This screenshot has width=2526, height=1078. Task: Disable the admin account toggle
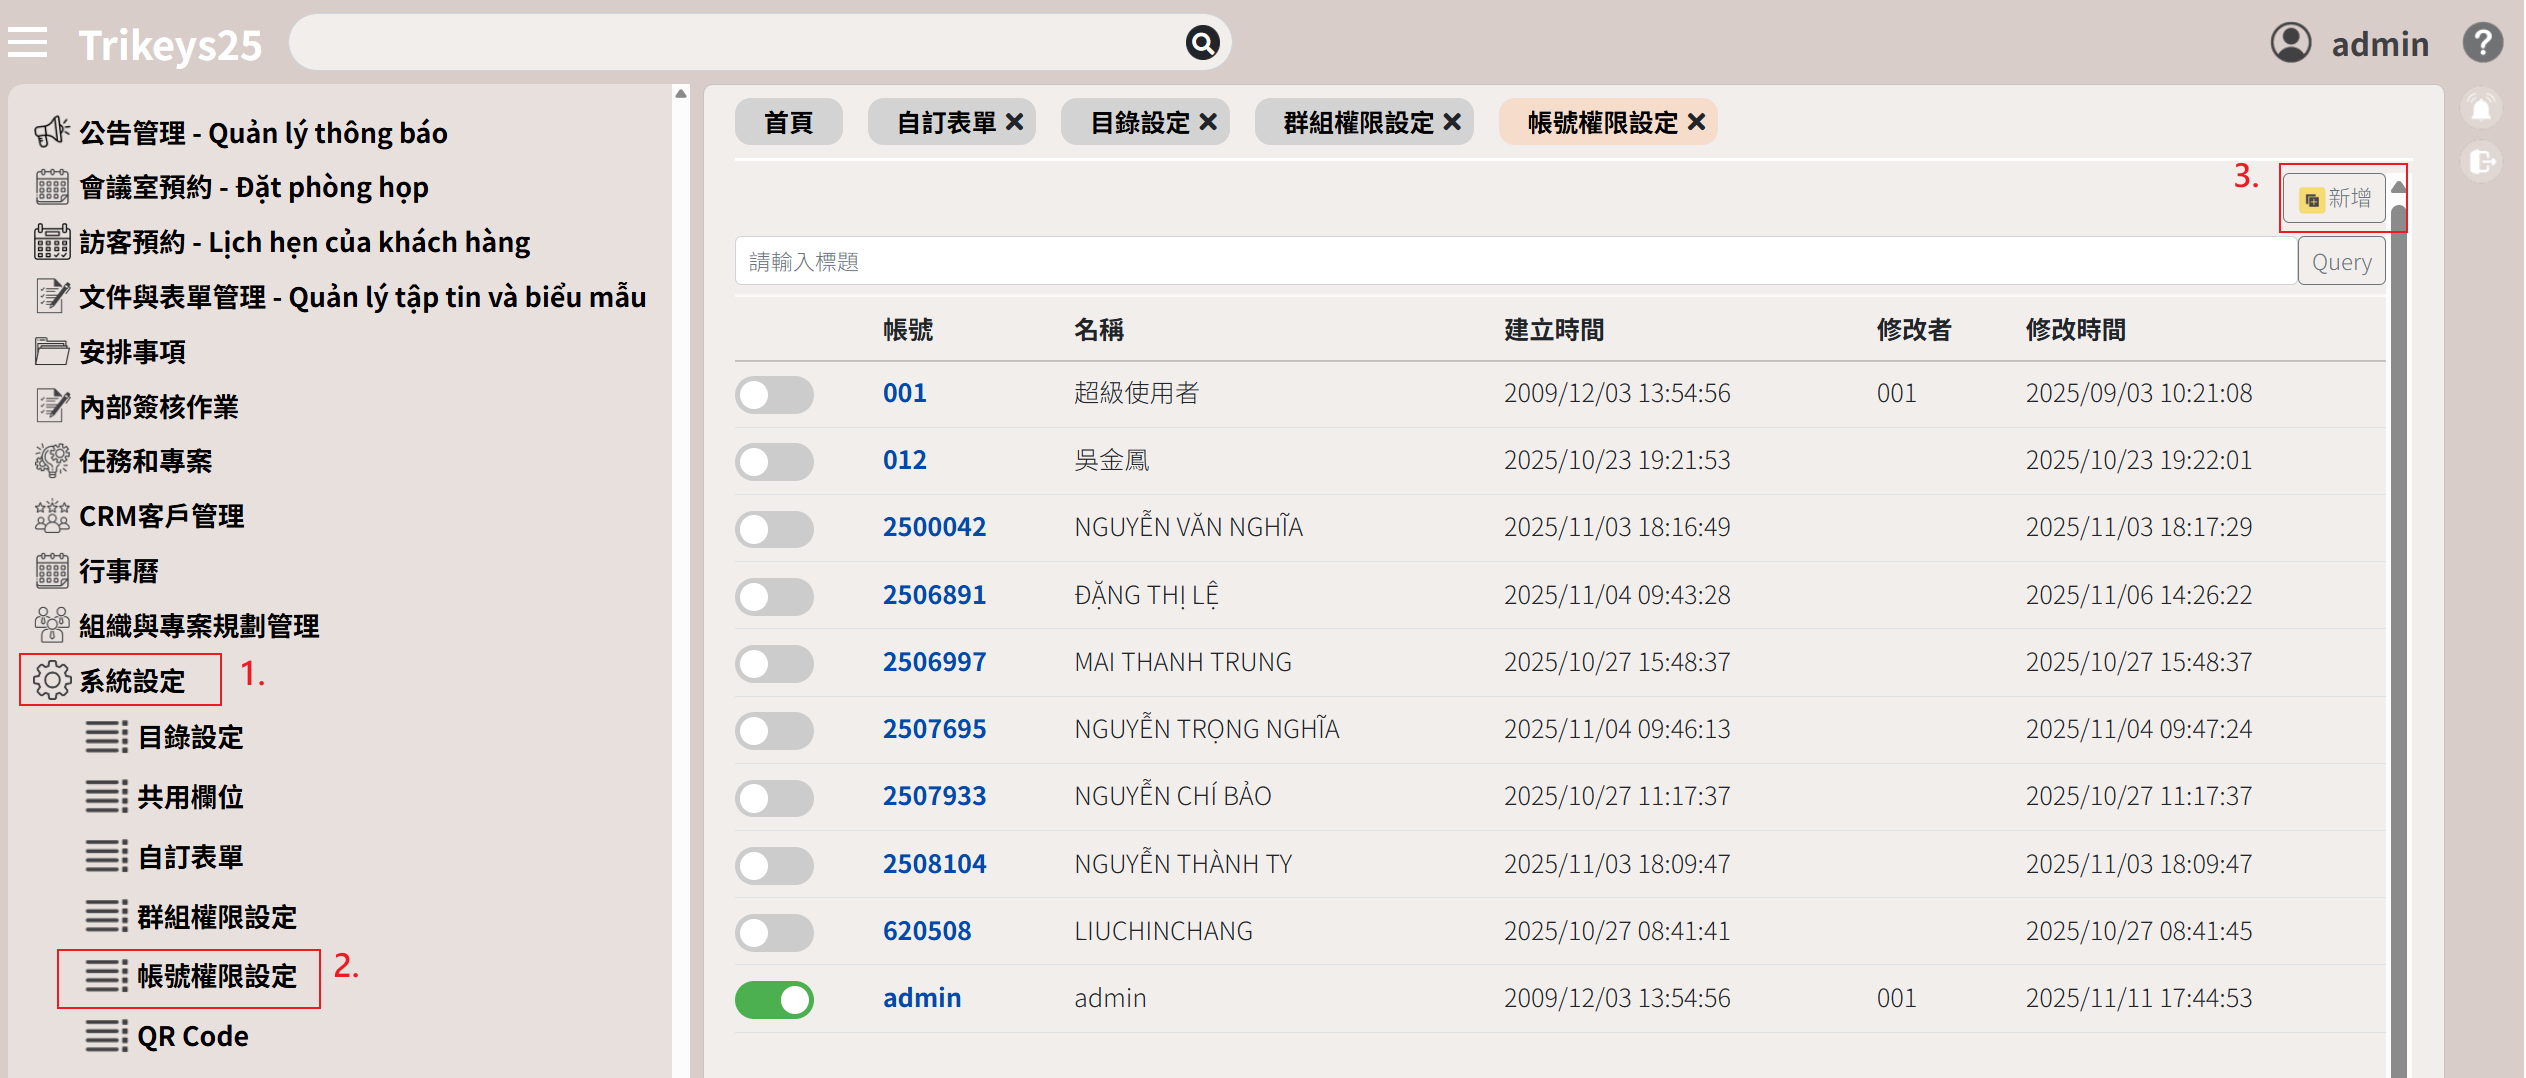tap(774, 999)
